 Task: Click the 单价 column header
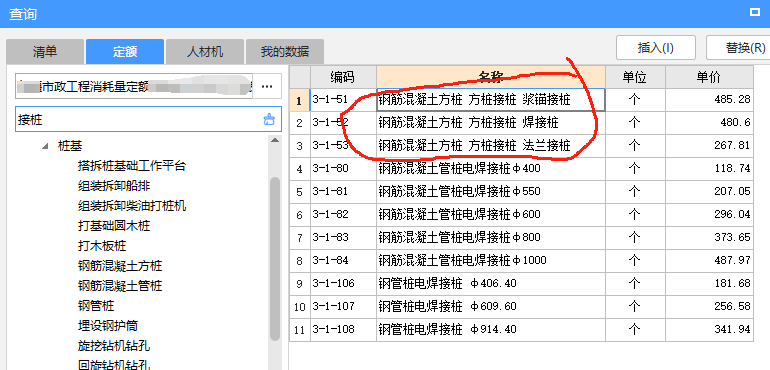pyautogui.click(x=709, y=77)
